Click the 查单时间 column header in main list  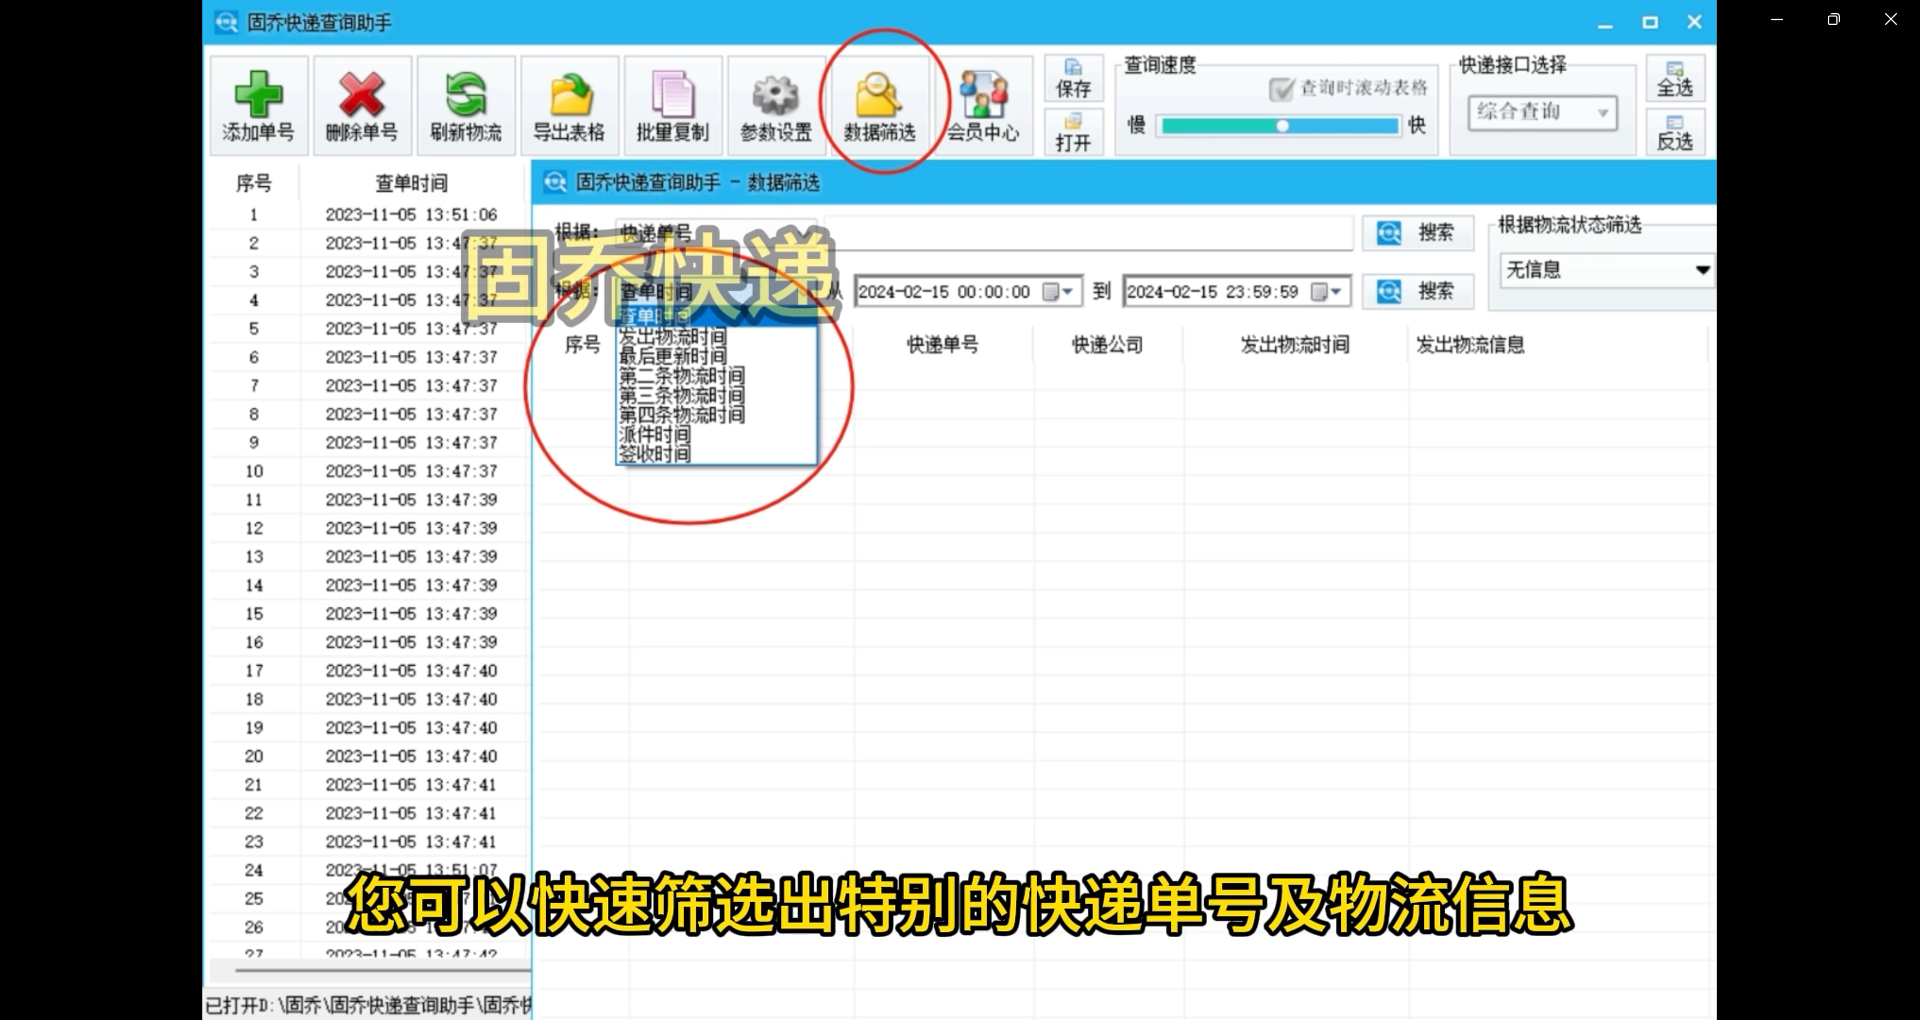412,183
